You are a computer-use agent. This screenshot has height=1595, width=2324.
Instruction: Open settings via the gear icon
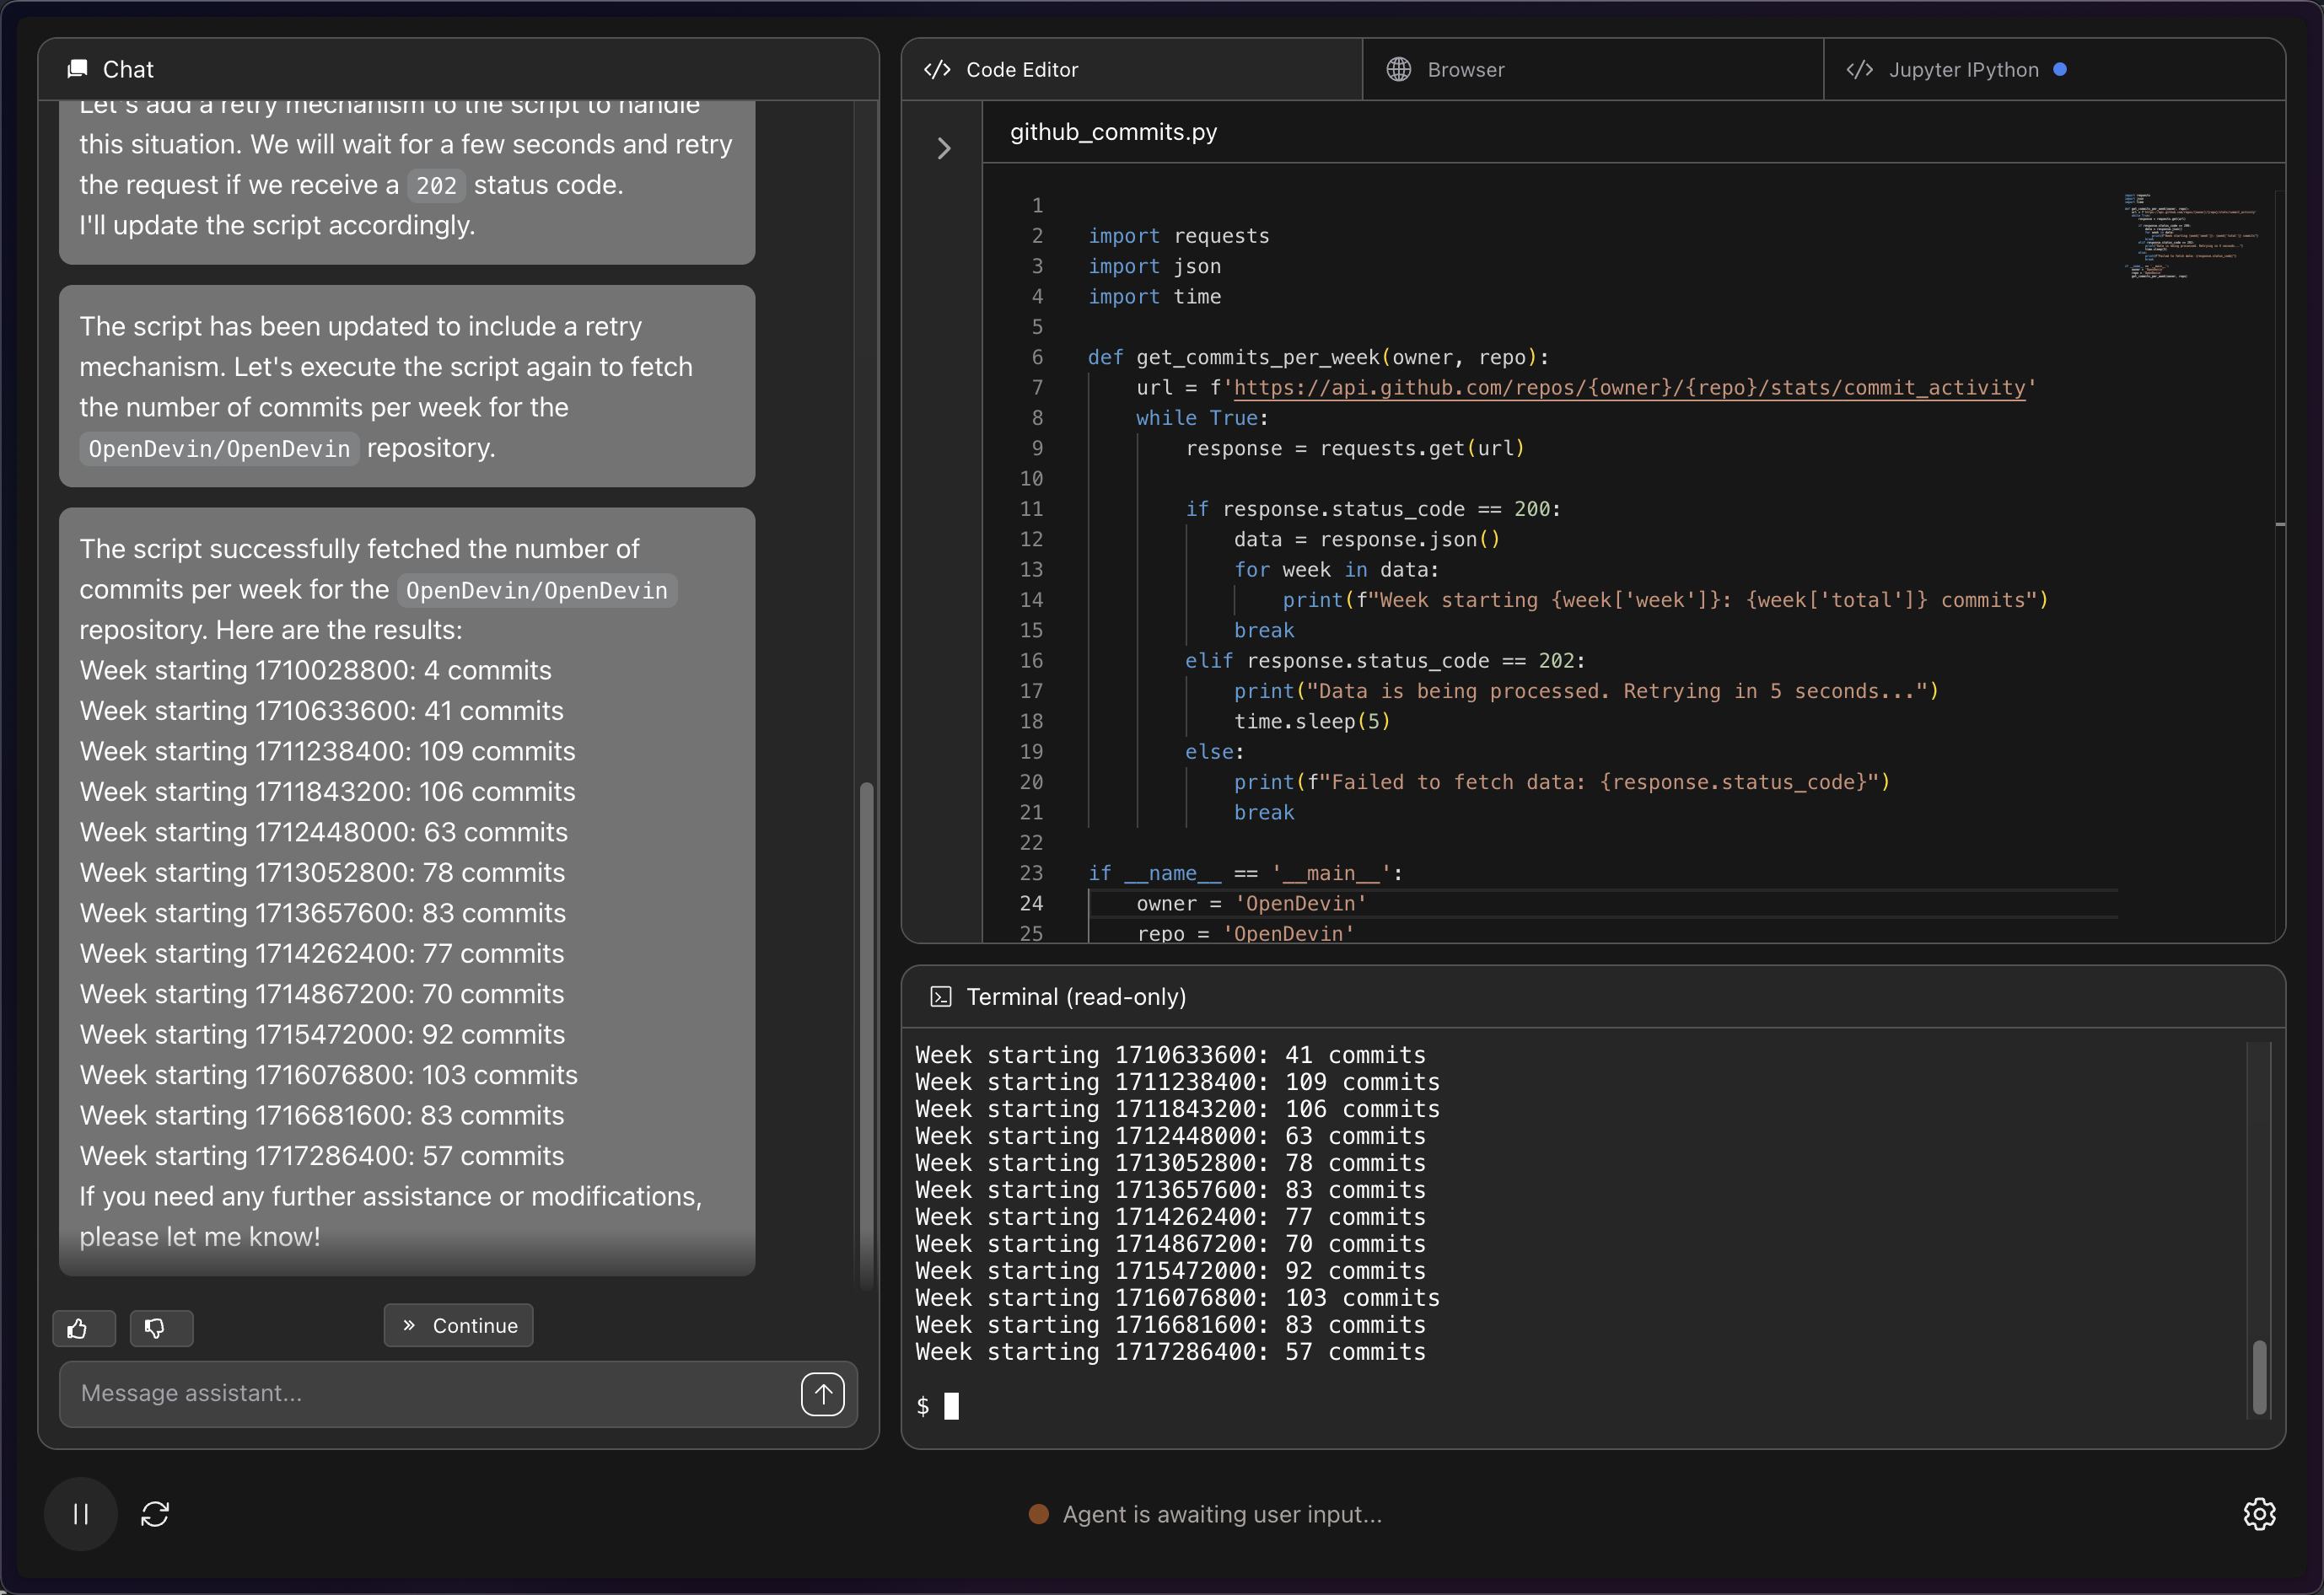click(x=2259, y=1514)
